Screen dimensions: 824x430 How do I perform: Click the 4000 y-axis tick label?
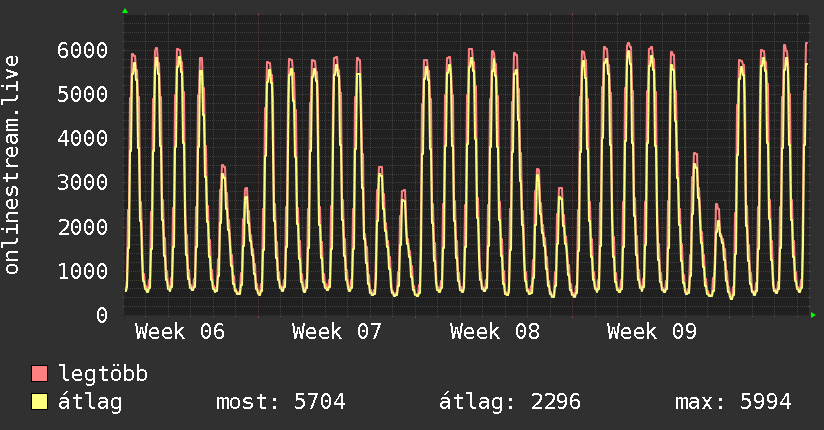click(x=83, y=138)
